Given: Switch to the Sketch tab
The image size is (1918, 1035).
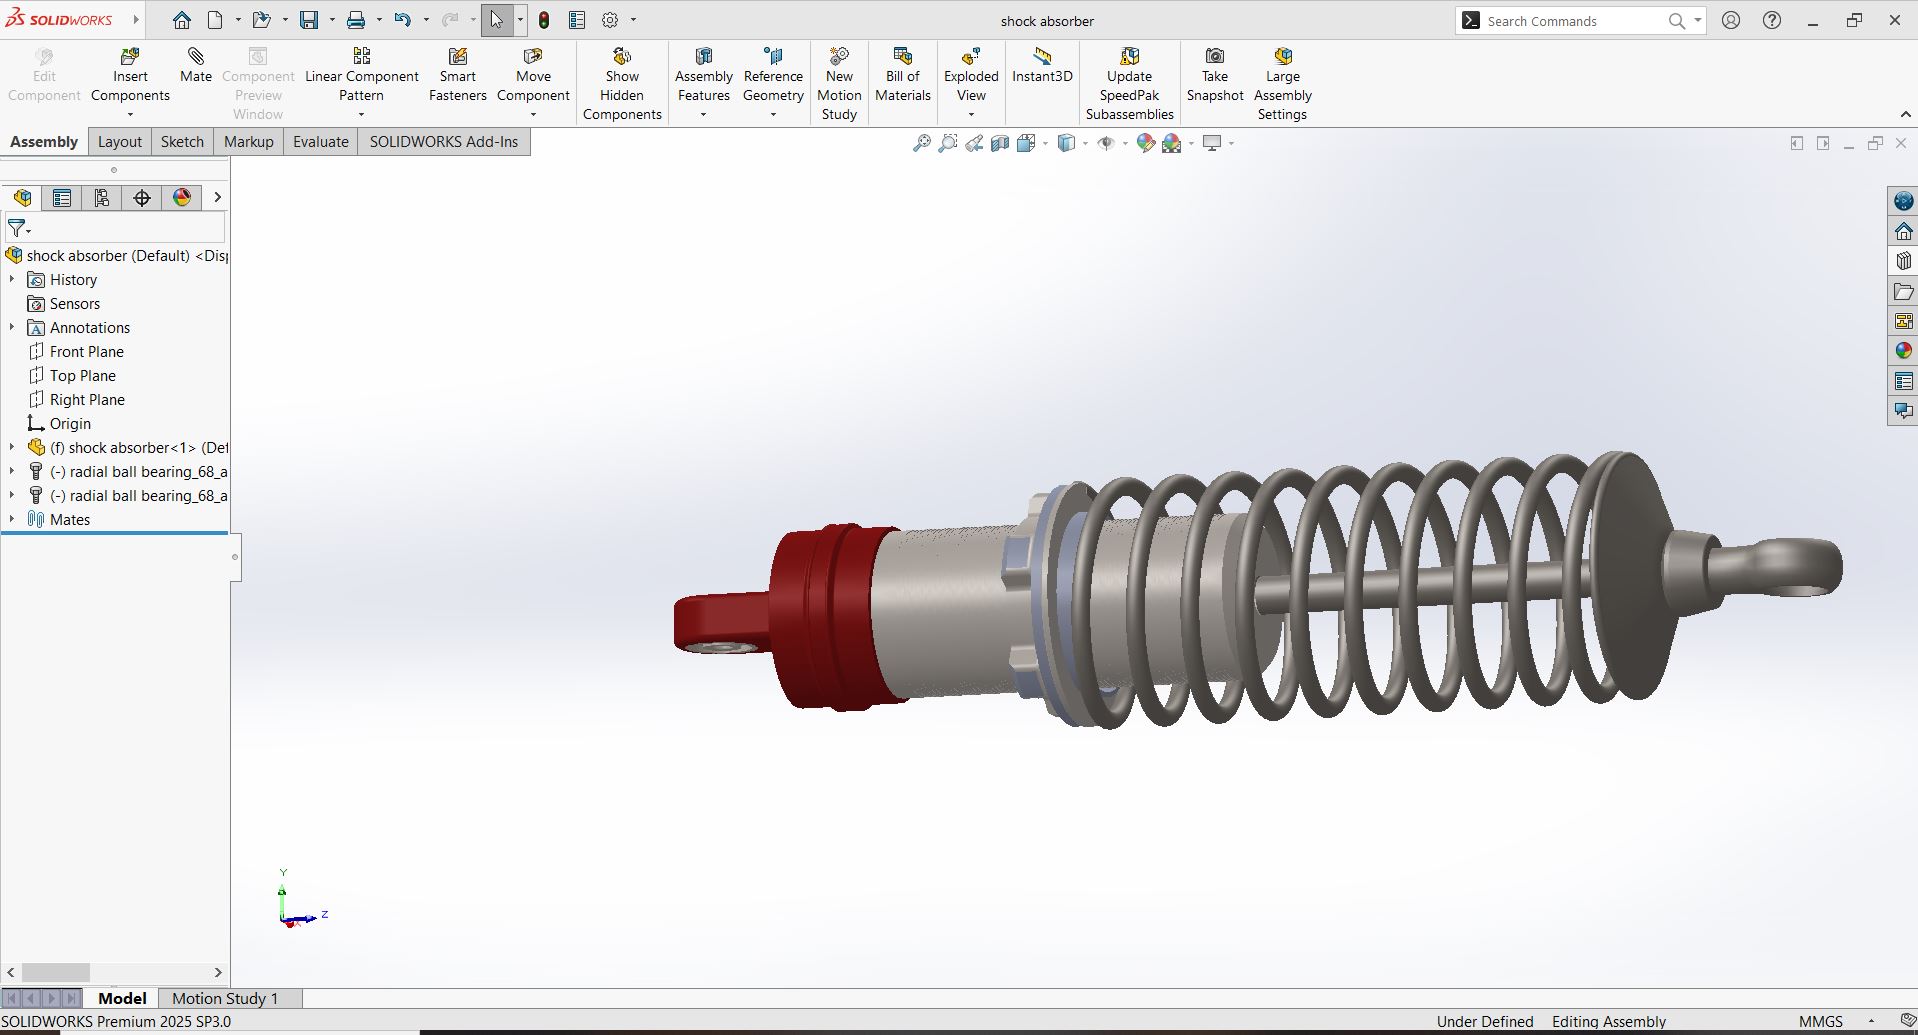Looking at the screenshot, I should [x=182, y=142].
